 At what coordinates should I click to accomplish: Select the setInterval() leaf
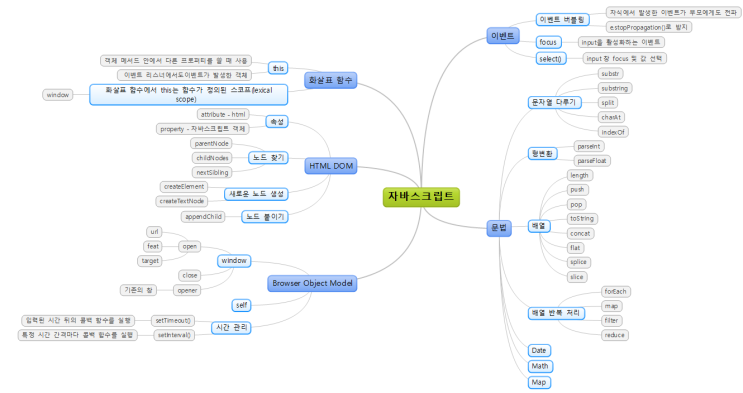pos(174,335)
